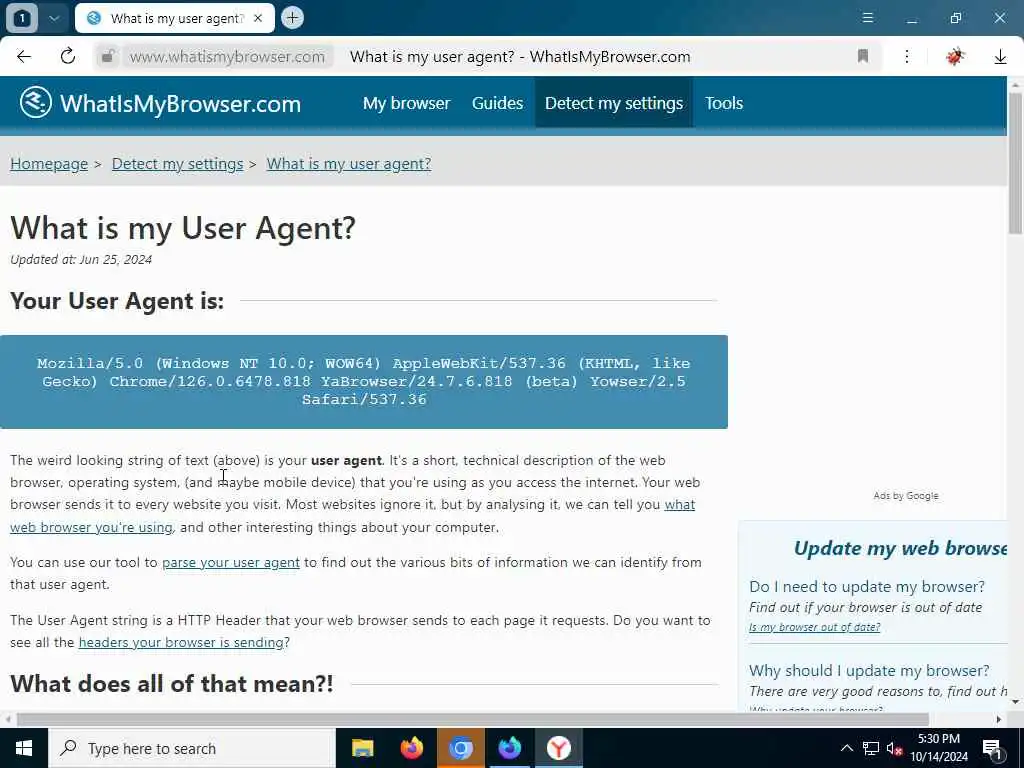Reload the page with the refresh icon
Screen dimensions: 1024x768
point(68,57)
